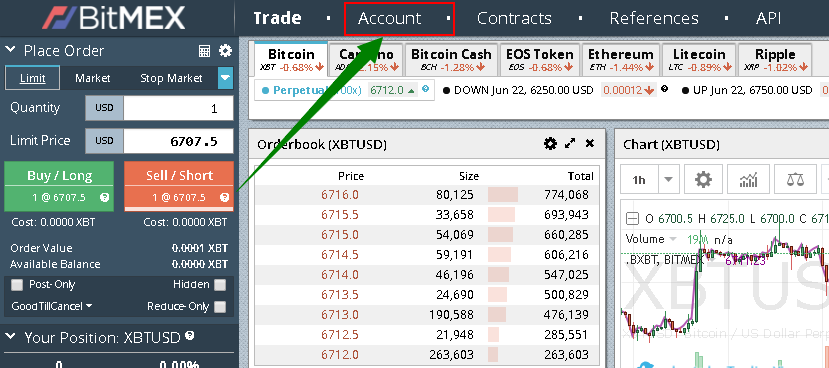
Task: Click the Buy / Long button
Action: coord(59,187)
